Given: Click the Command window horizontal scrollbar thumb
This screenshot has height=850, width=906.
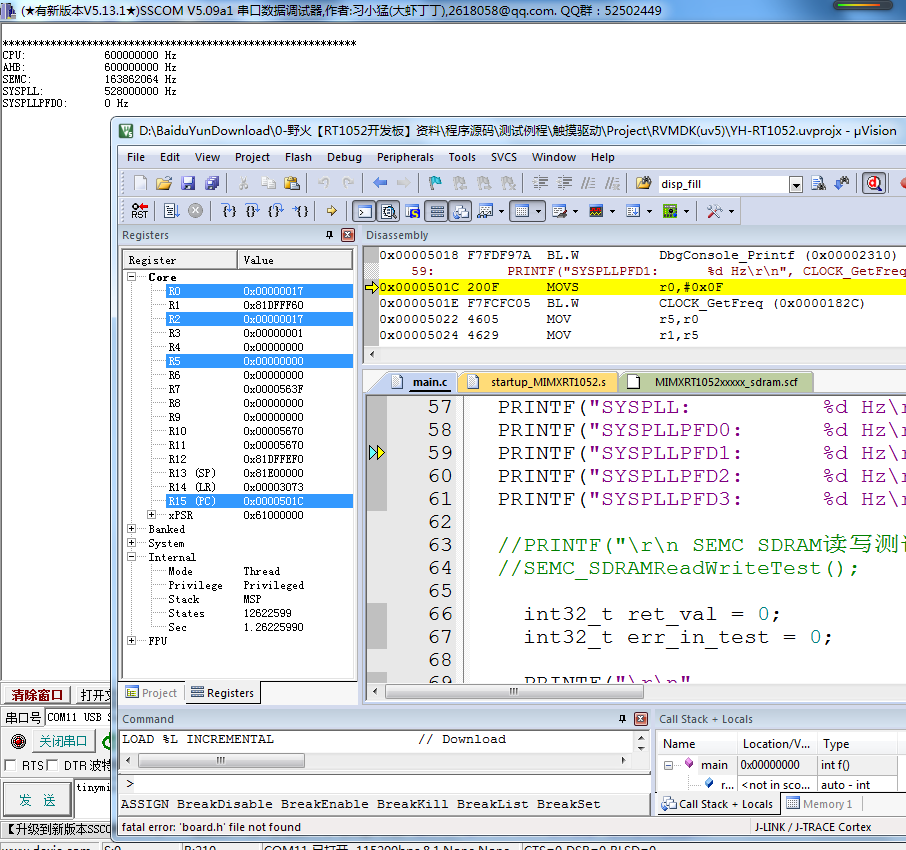Looking at the screenshot, I should 221,760.
